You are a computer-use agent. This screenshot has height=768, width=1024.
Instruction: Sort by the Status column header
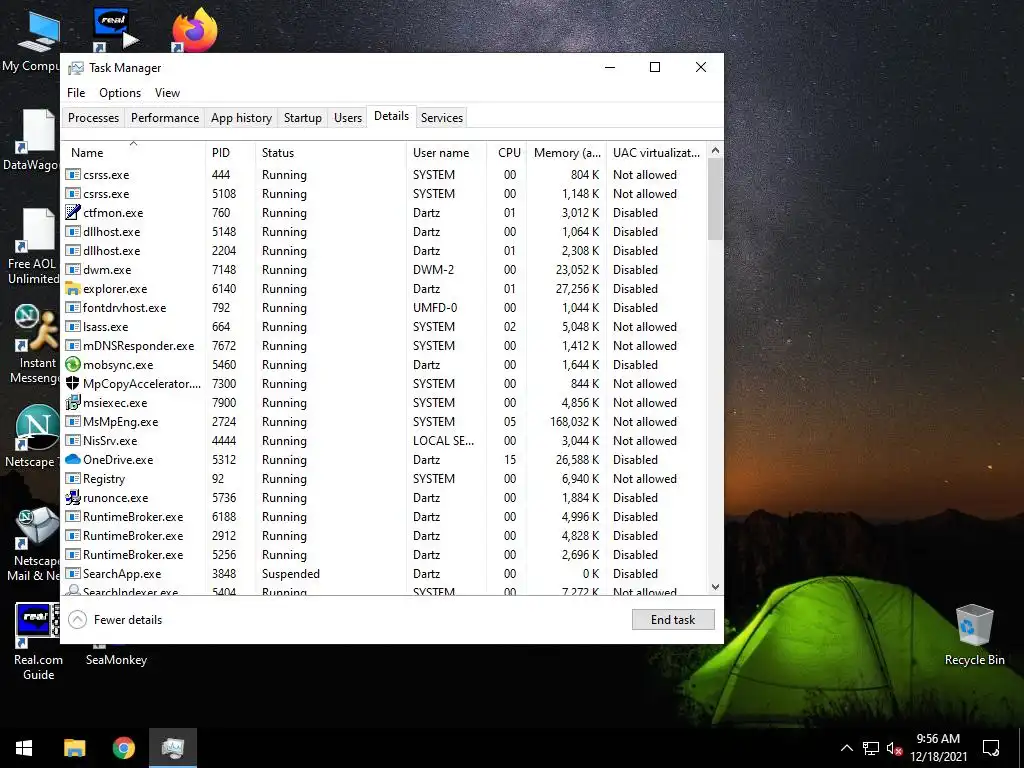point(330,153)
